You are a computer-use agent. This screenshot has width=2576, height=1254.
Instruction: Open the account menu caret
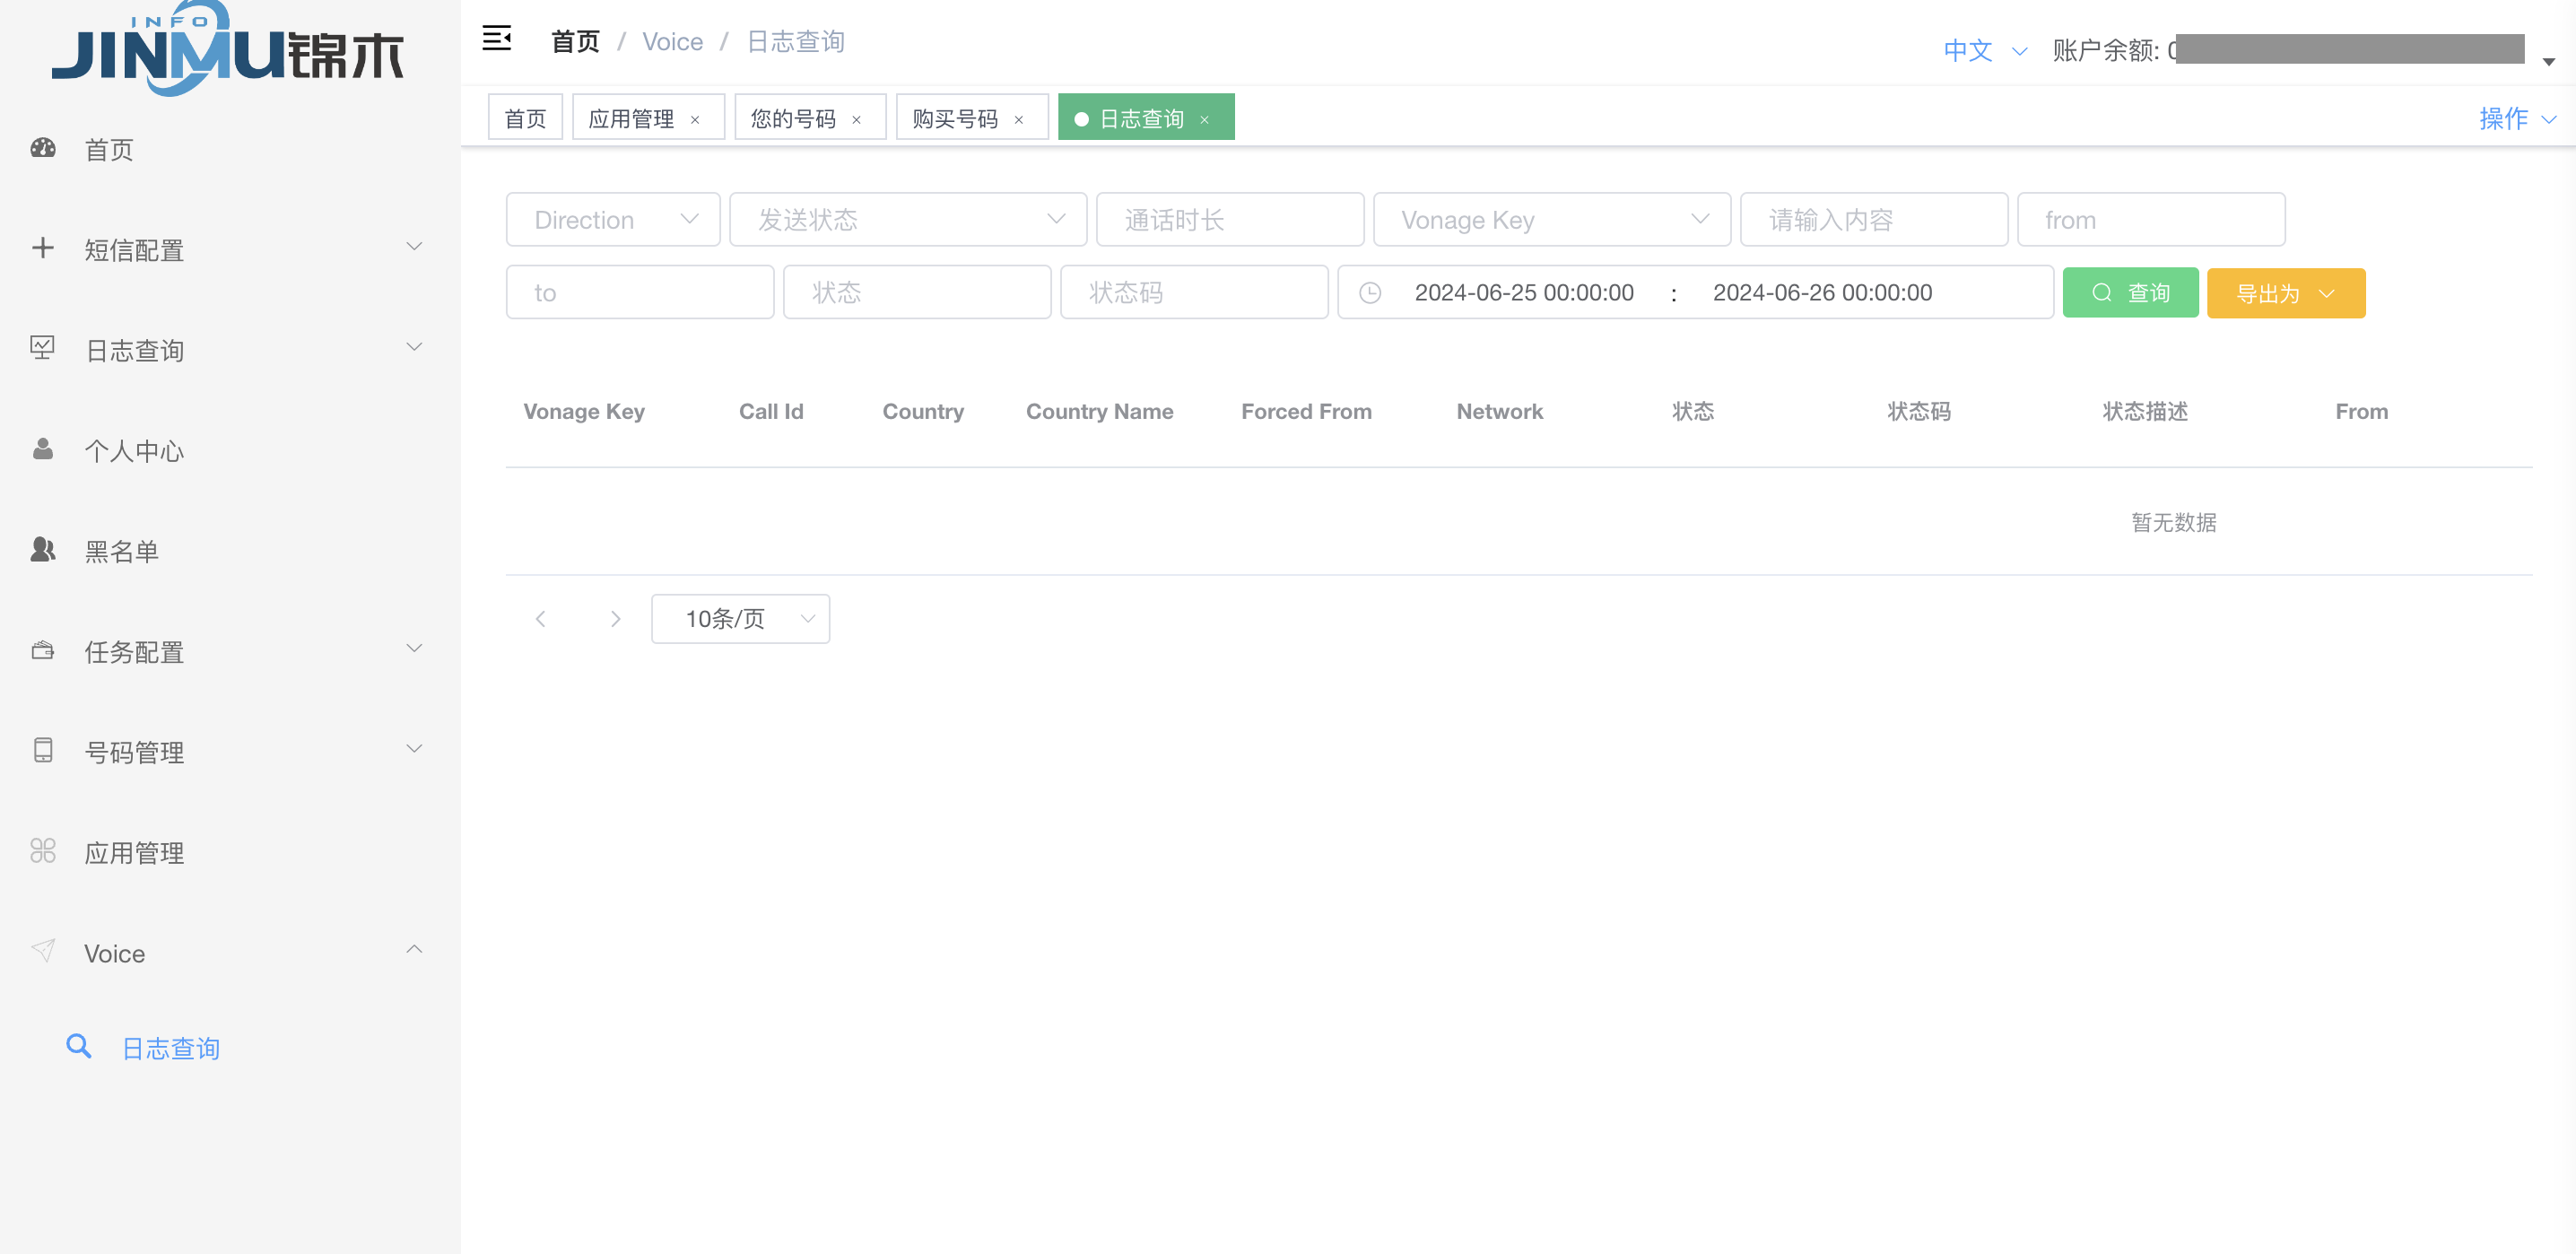click(x=2549, y=62)
